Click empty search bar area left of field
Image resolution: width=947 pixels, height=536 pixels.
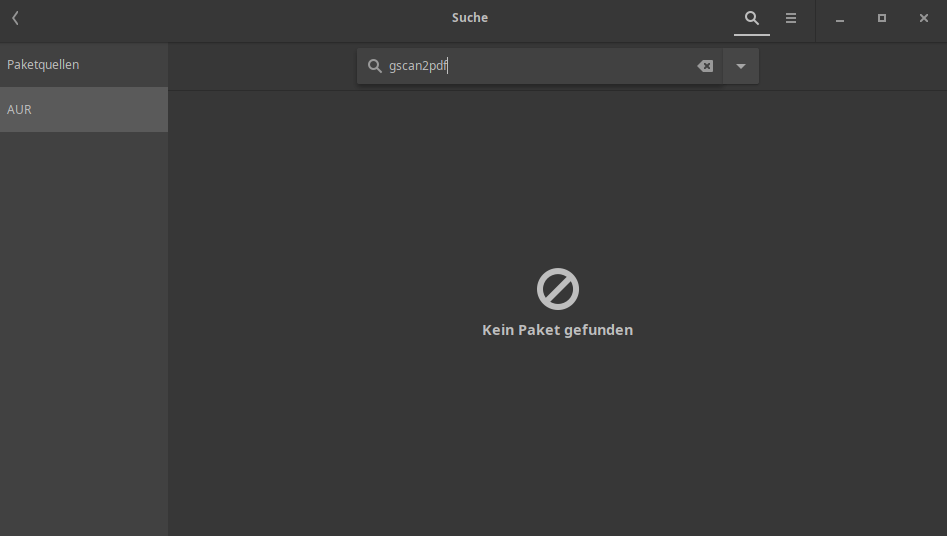(260, 66)
